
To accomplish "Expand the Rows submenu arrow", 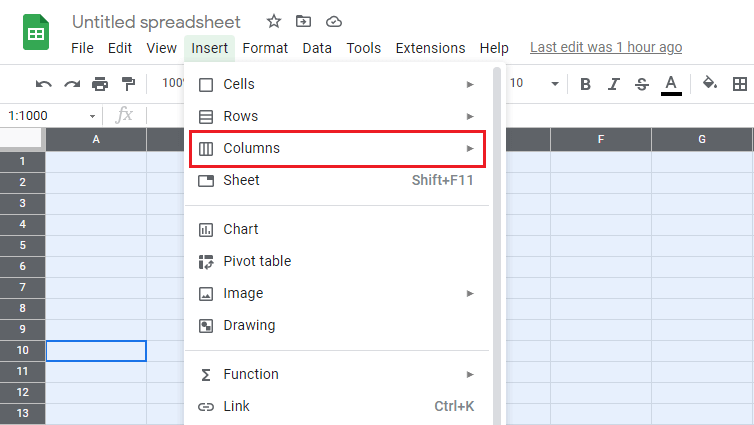I will [470, 116].
